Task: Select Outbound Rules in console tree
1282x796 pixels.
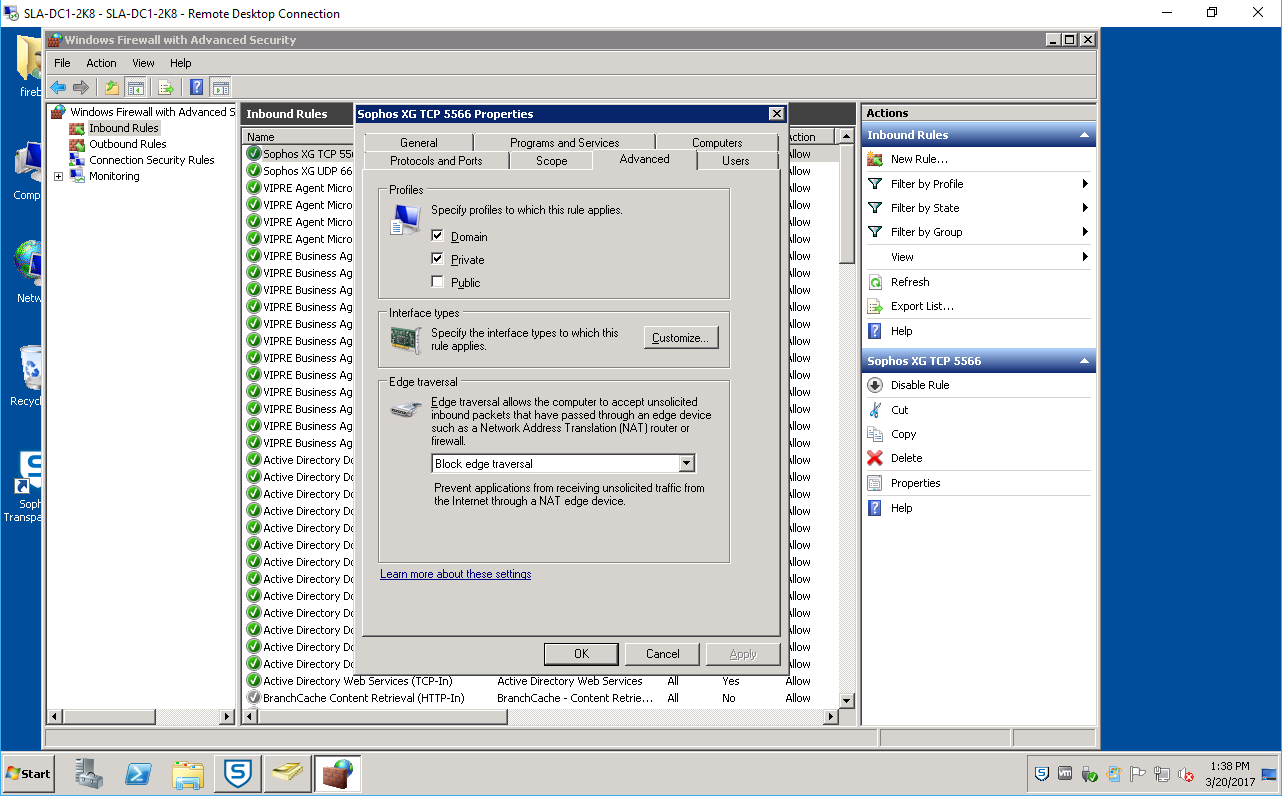Action: tap(127, 144)
